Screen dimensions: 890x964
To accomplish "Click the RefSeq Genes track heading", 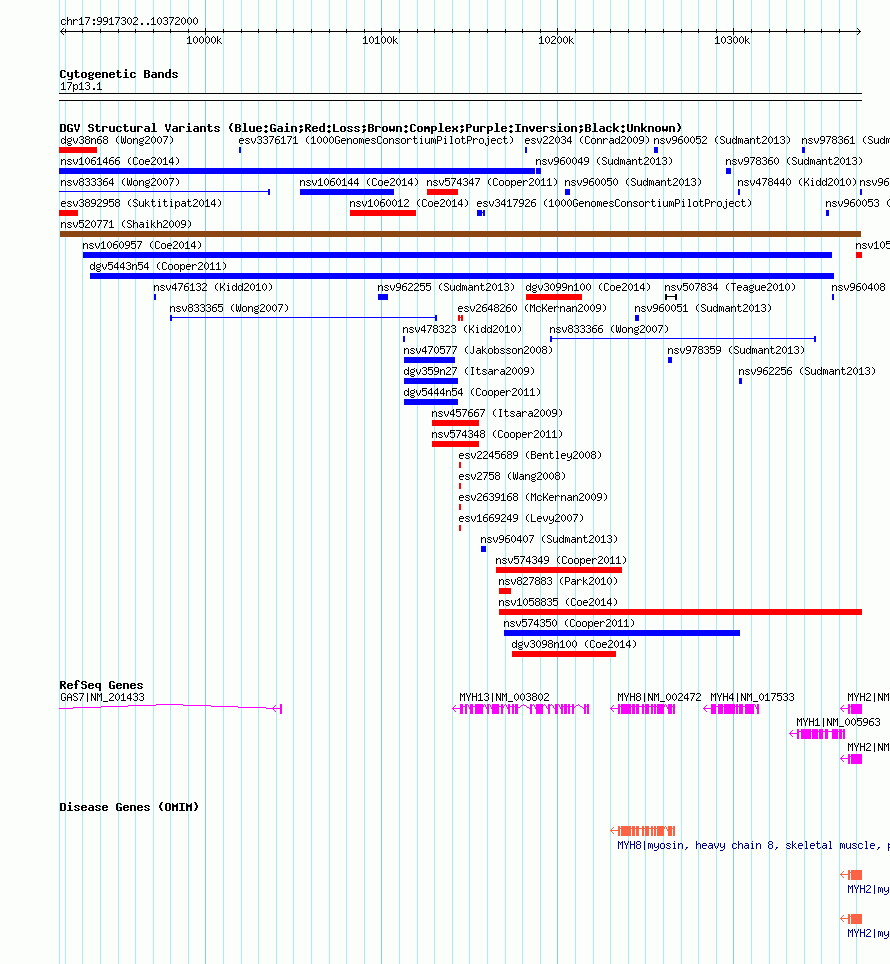I will [101, 685].
